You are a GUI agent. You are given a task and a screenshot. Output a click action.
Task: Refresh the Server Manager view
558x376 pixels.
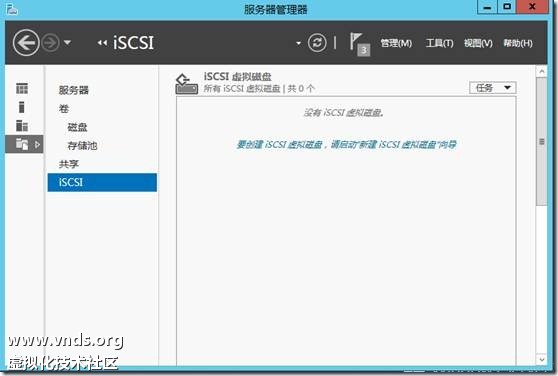coord(317,43)
